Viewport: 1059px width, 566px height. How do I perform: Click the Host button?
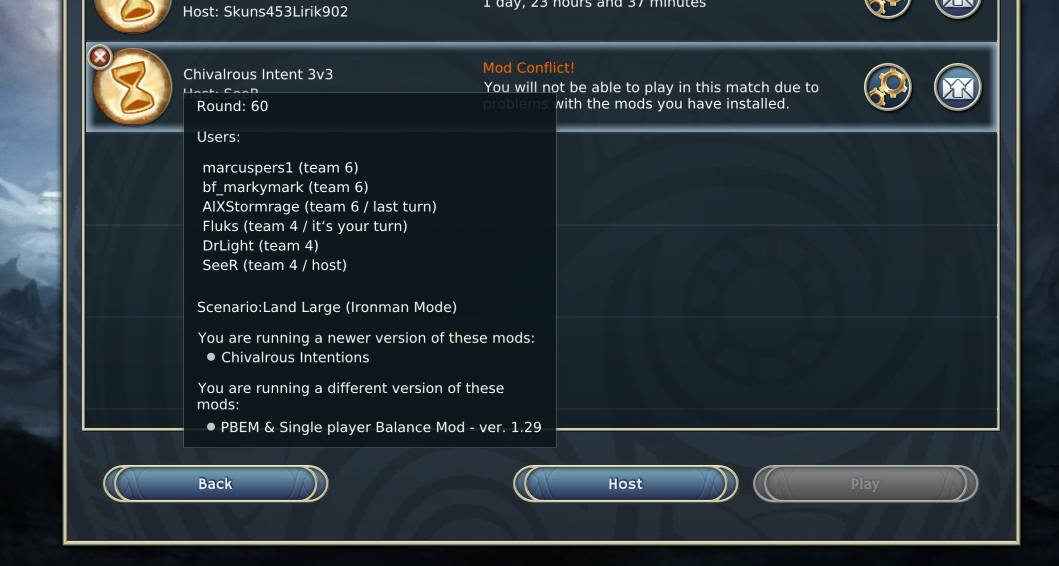625,484
